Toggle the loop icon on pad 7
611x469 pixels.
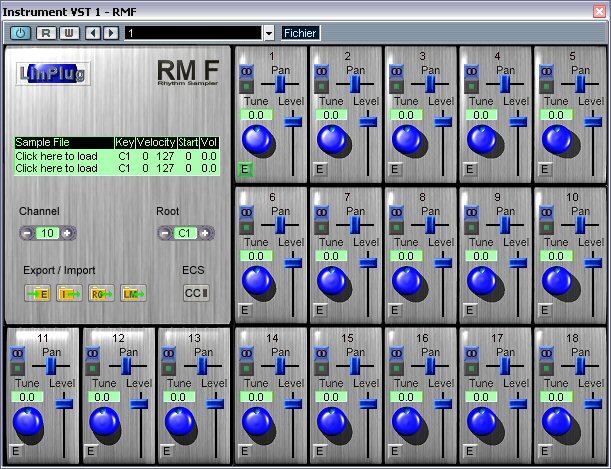click(321, 213)
